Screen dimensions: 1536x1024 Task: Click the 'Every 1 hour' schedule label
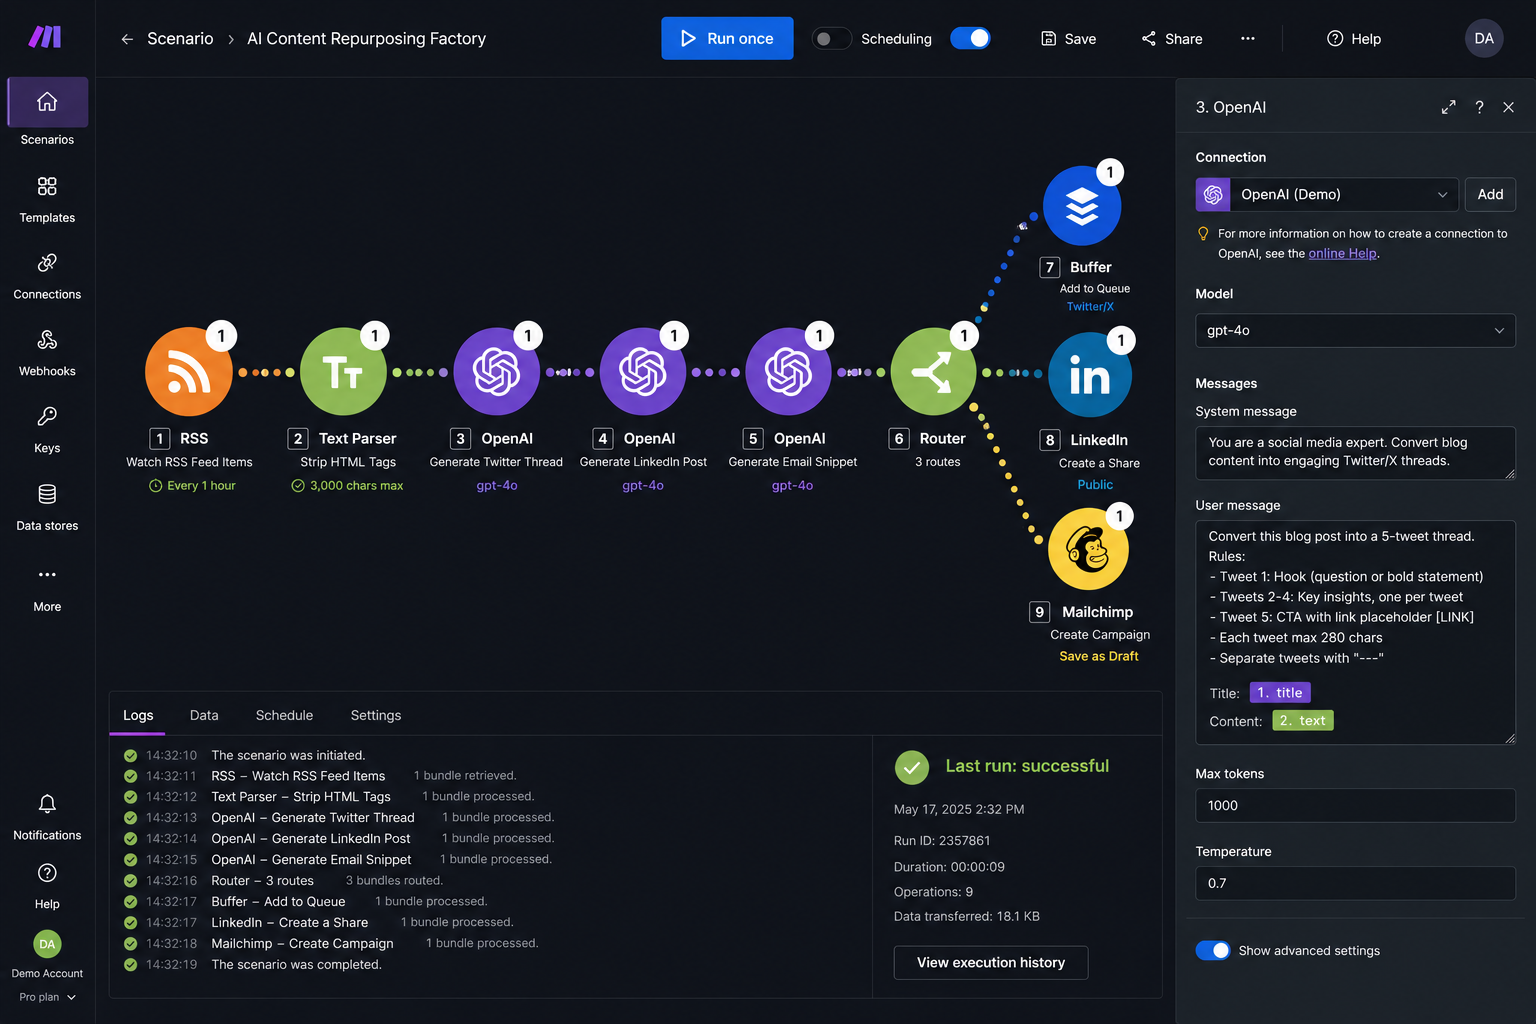pyautogui.click(x=192, y=486)
